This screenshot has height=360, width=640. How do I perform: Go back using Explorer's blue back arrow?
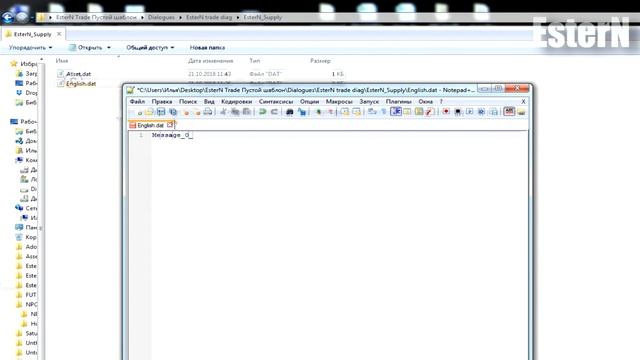7,17
